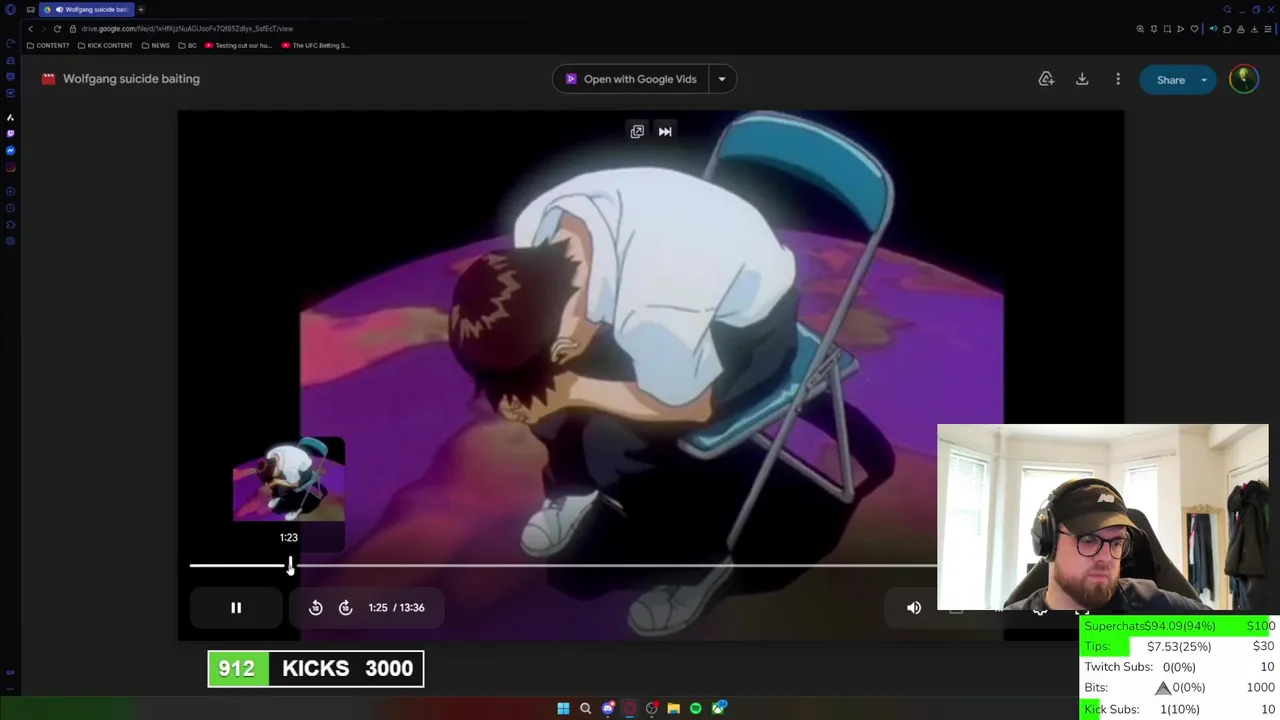Open sidebar history clock icon

[10, 208]
